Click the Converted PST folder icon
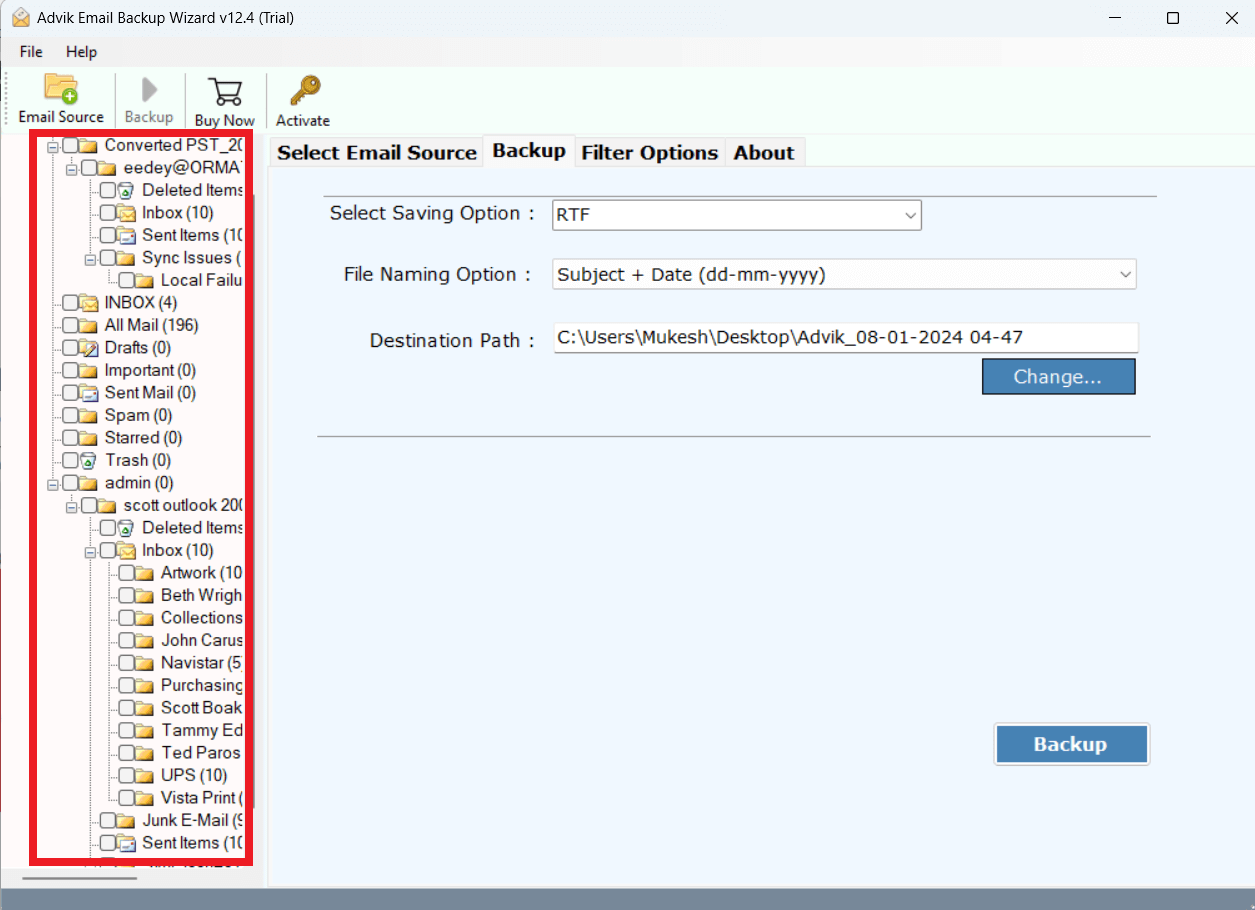 point(89,145)
